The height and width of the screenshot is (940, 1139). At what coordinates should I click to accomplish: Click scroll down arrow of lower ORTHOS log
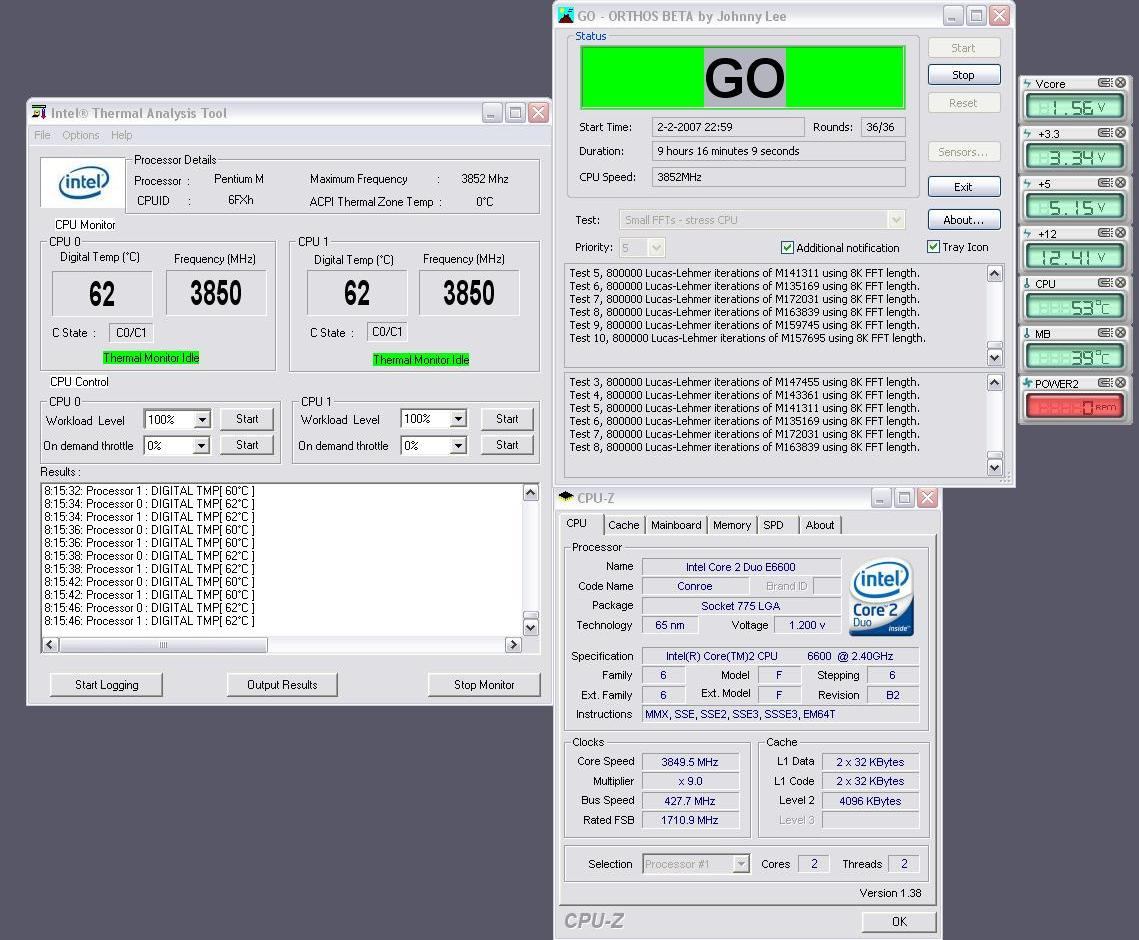(994, 467)
